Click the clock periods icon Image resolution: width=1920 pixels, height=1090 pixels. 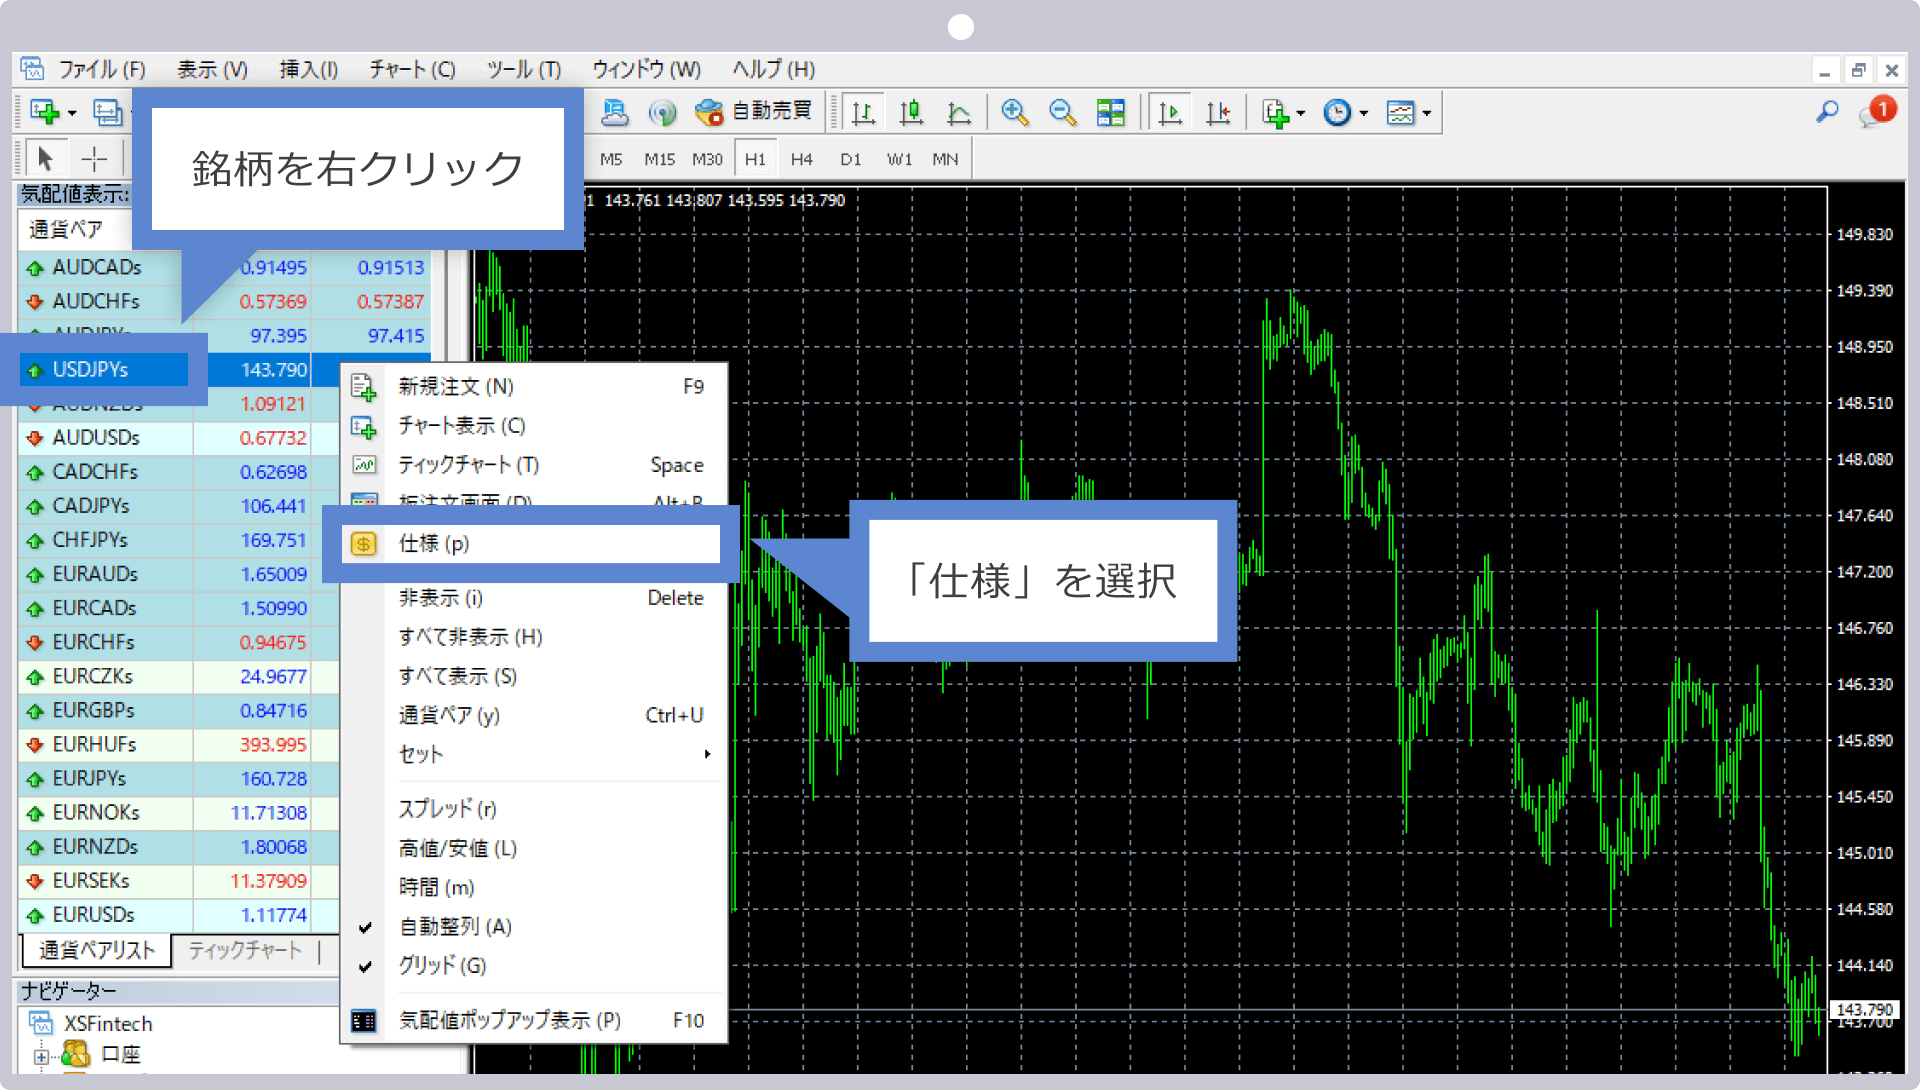pos(1337,112)
